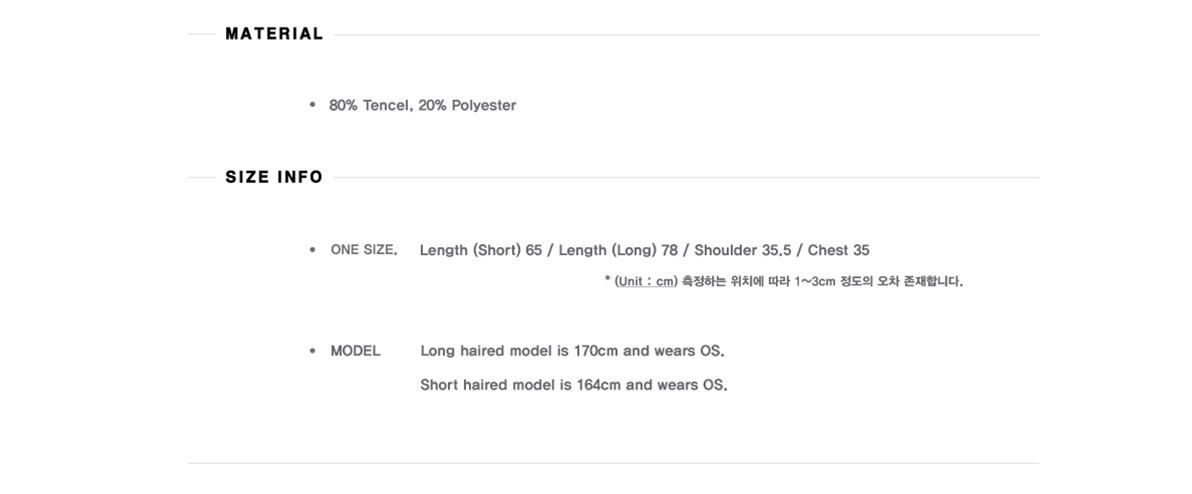Click the bottom horizontal divider line
Viewport: 1192px width, 494px height.
(613, 463)
